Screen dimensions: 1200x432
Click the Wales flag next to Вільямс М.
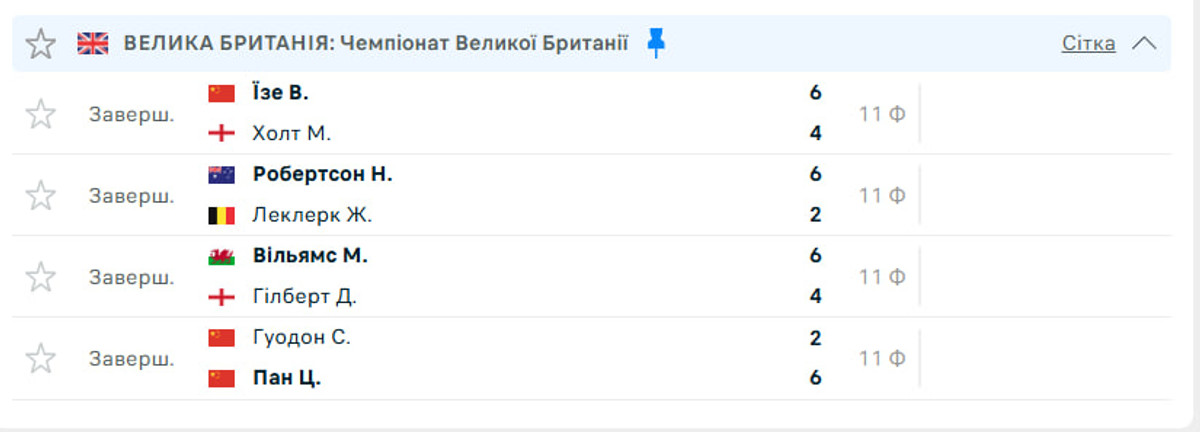point(221,256)
